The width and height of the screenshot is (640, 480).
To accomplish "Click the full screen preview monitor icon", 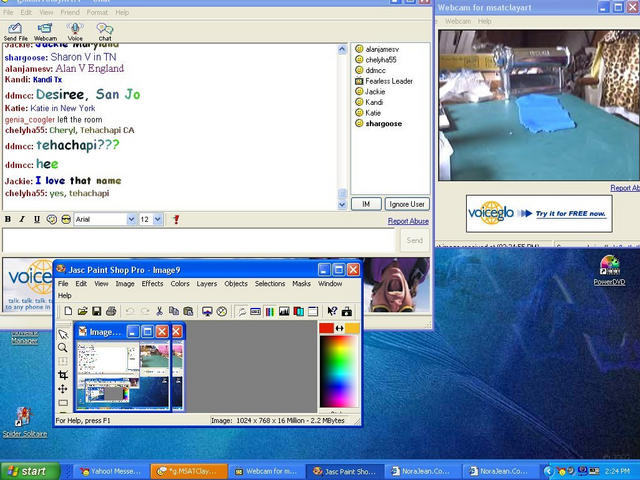I will click(x=207, y=311).
